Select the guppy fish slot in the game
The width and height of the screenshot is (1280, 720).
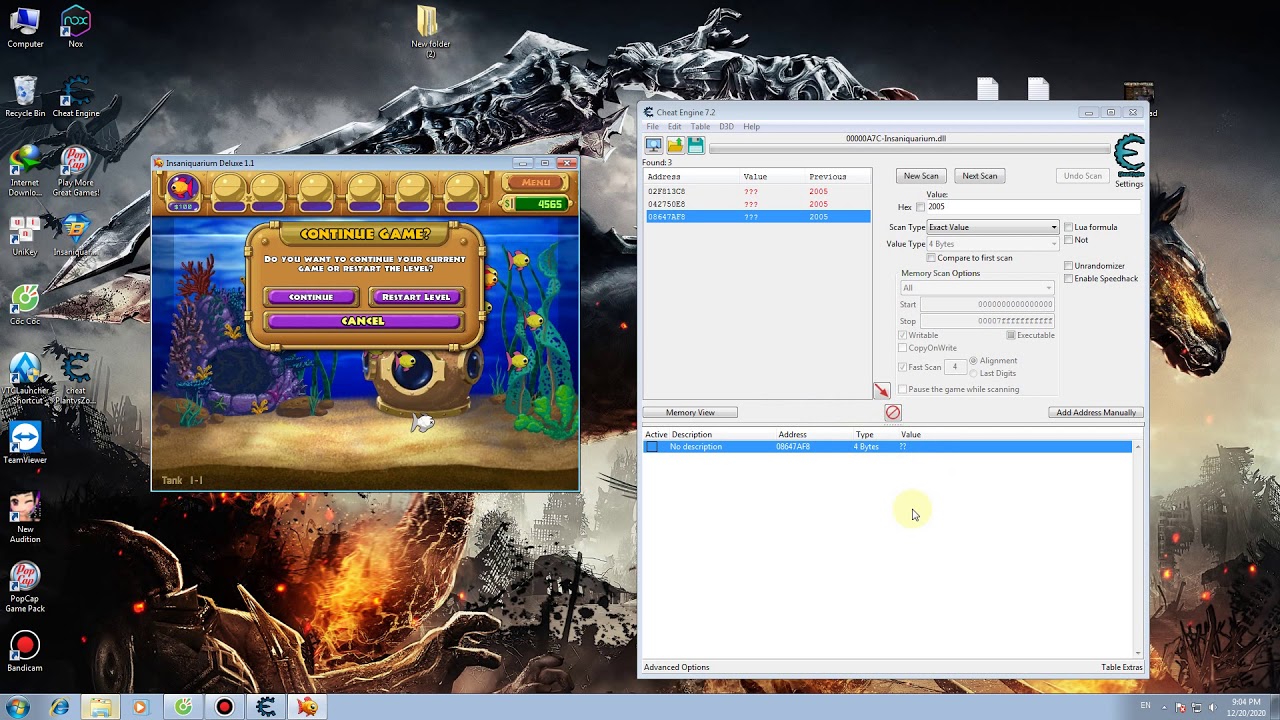point(183,189)
